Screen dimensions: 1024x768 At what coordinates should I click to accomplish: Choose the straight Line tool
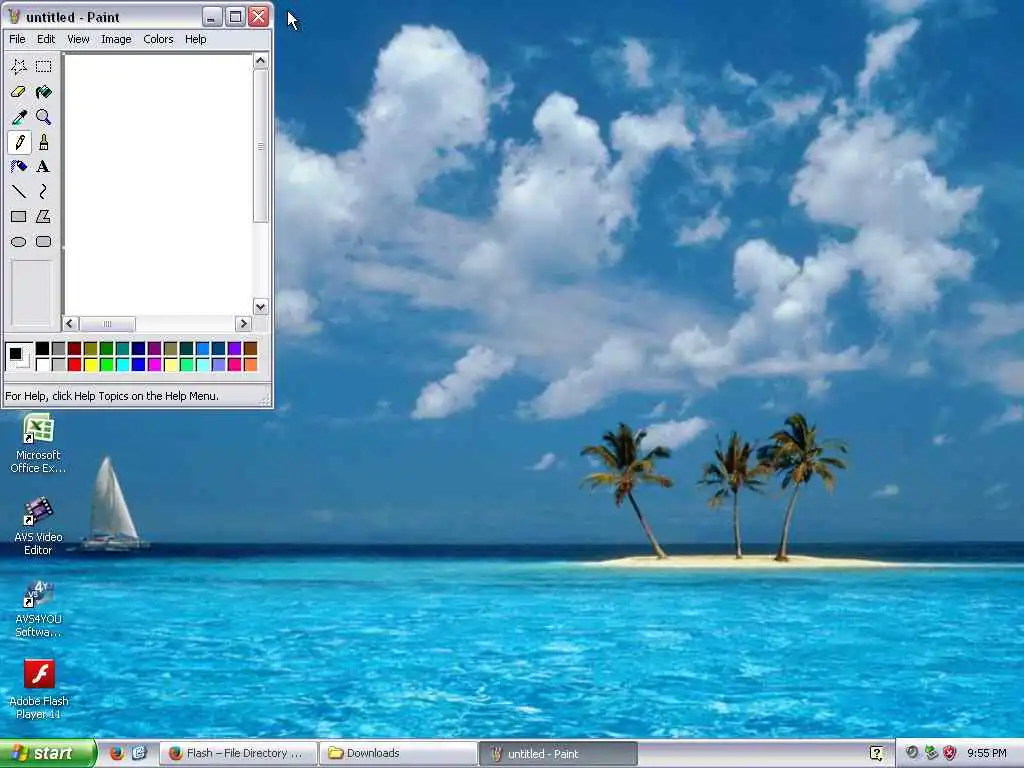18,191
